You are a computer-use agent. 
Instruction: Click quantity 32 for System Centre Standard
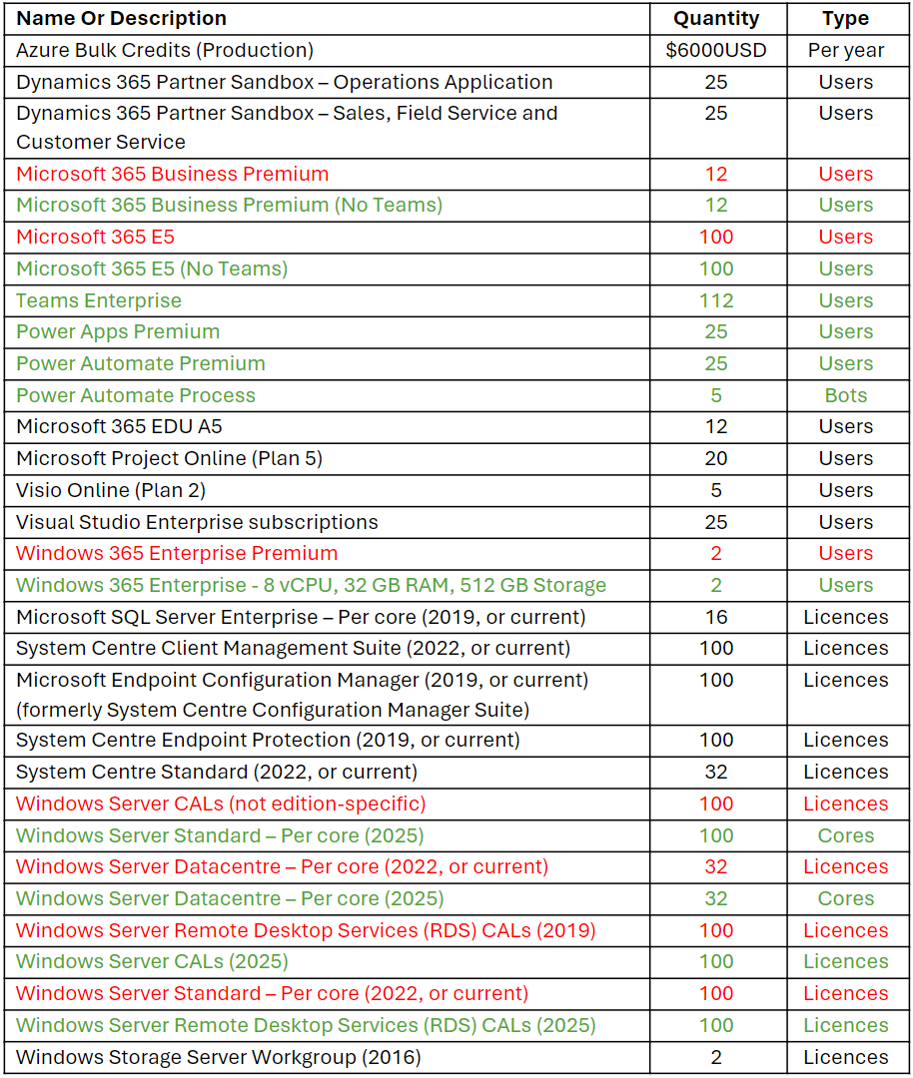coord(716,772)
